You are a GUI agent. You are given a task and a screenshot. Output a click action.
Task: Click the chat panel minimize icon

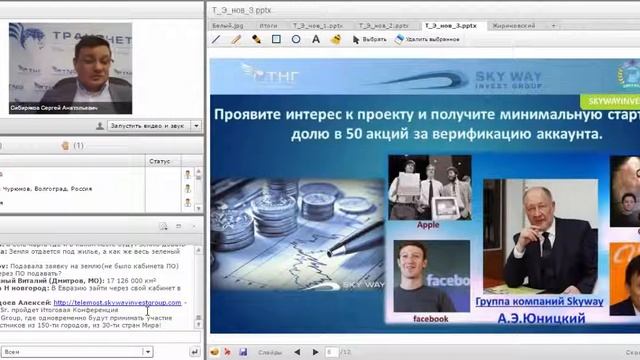tap(178, 226)
